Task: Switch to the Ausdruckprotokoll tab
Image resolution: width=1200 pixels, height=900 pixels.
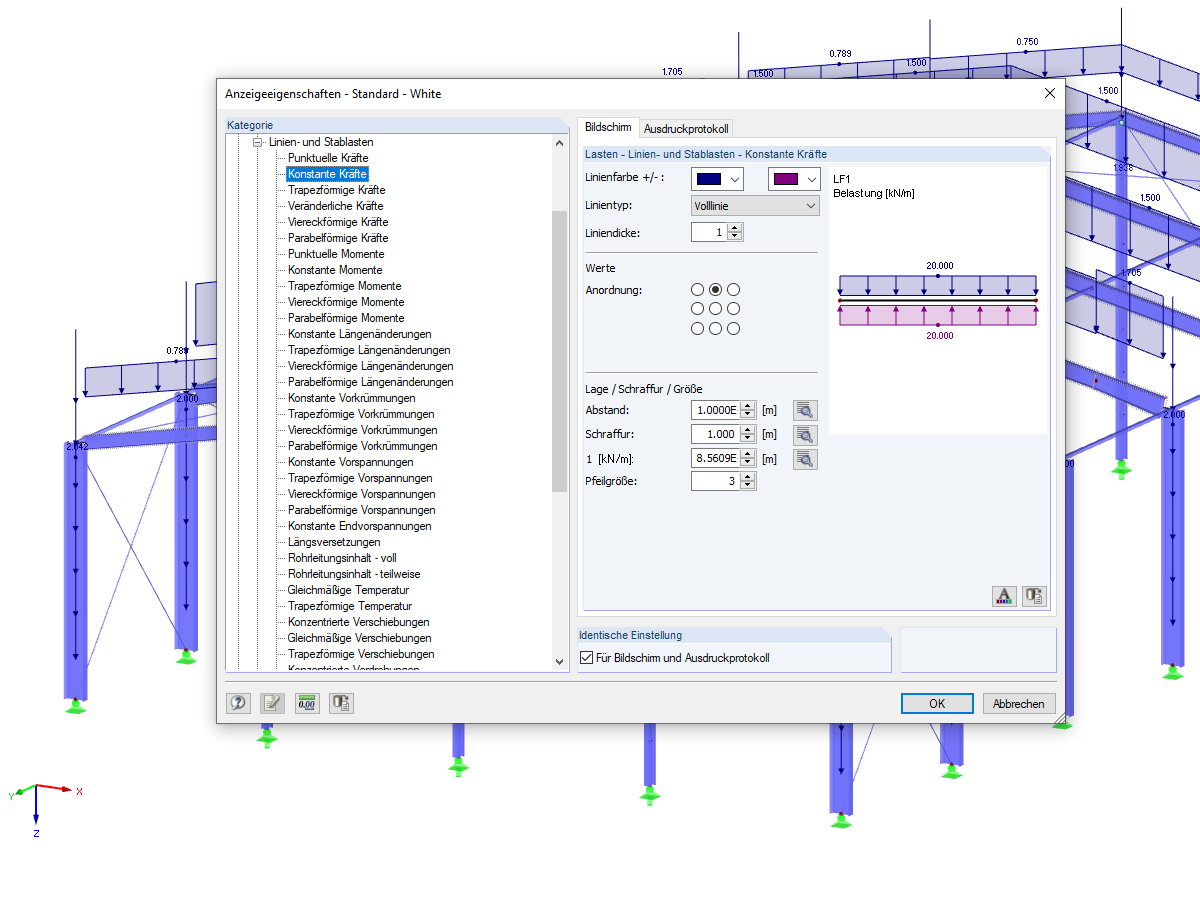Action: pyautogui.click(x=686, y=129)
